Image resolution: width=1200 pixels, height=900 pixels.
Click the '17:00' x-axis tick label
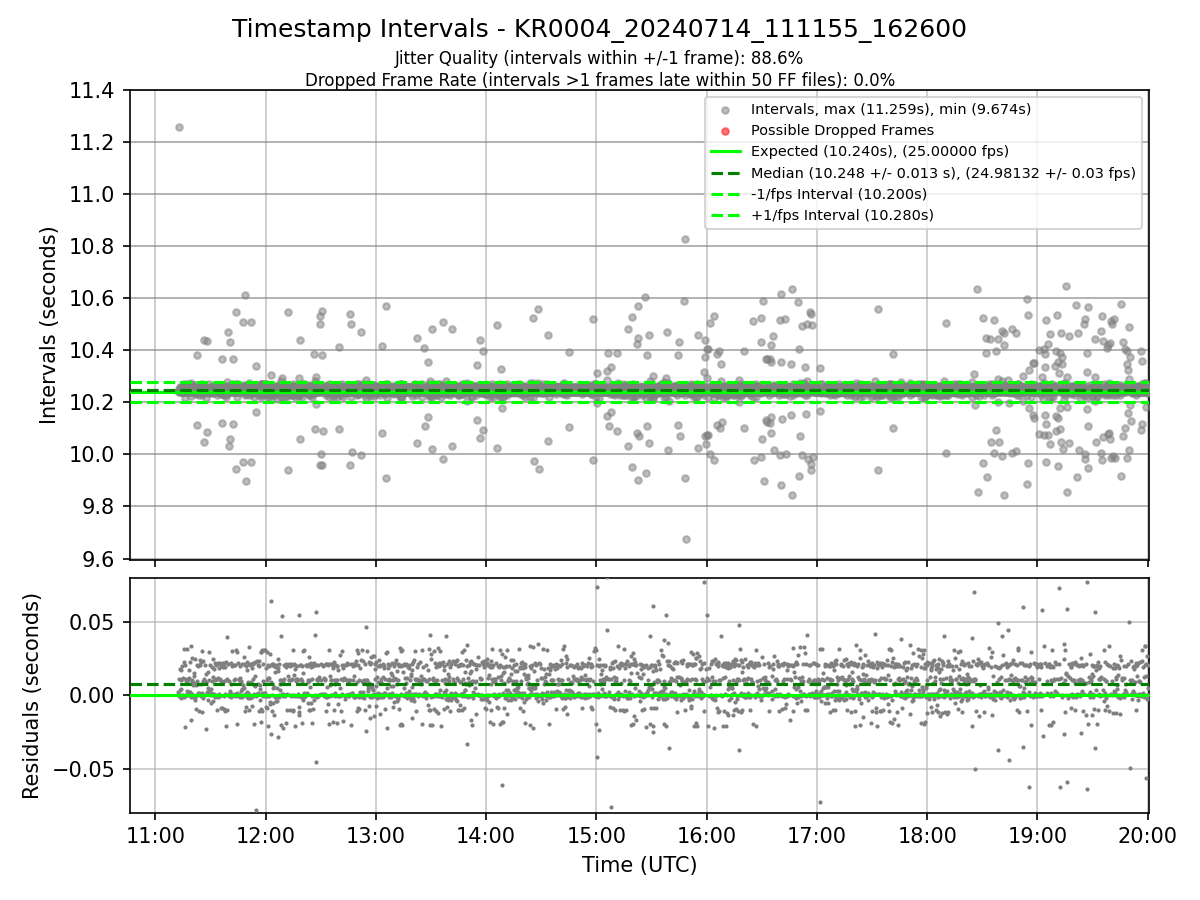(817, 834)
